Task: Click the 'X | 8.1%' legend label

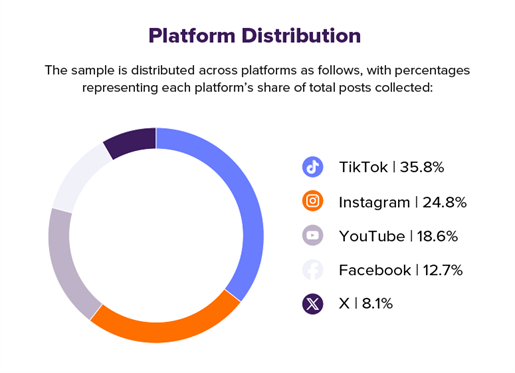Action: coord(366,304)
